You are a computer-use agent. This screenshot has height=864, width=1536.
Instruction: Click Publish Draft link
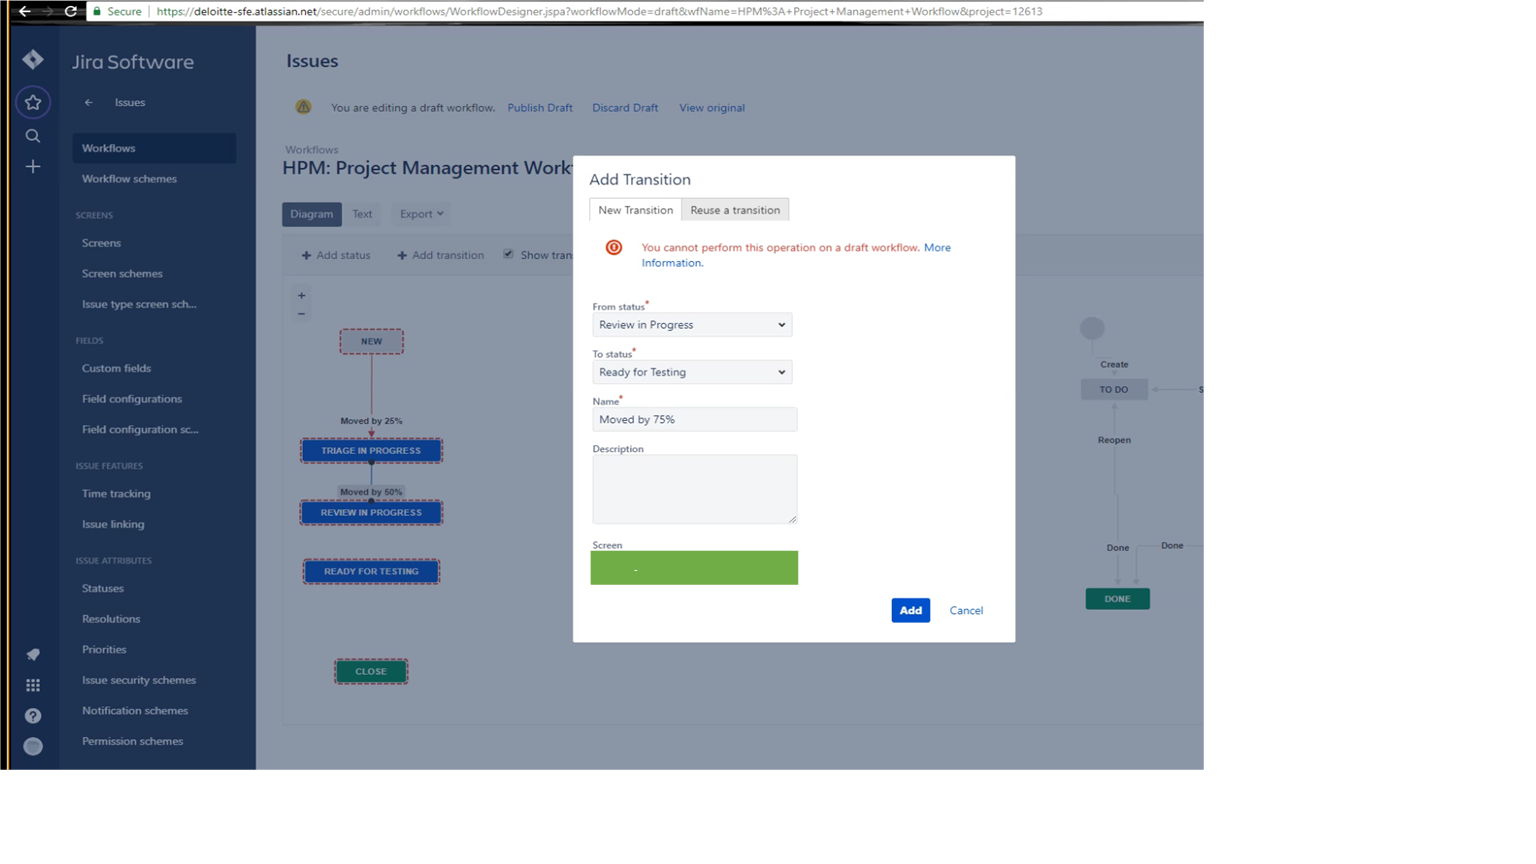(540, 108)
